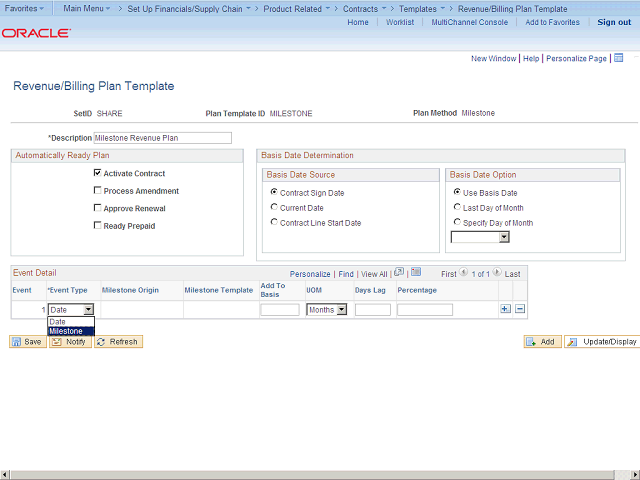Click the UOM column header
The height and width of the screenshot is (480, 640).
click(314, 290)
